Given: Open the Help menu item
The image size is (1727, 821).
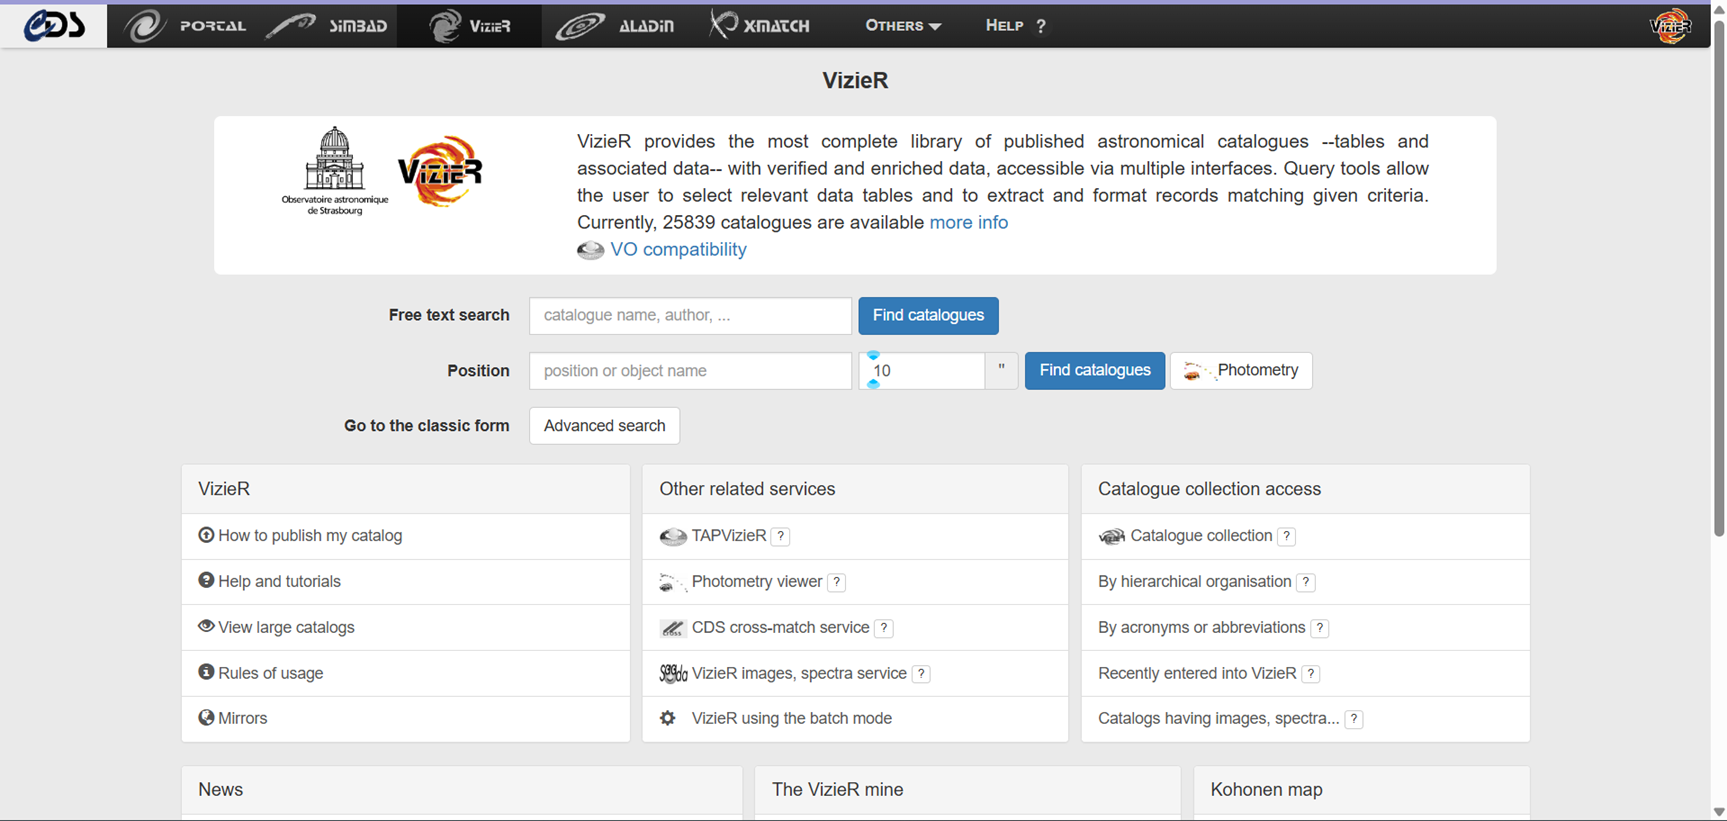Looking at the screenshot, I should click(x=1016, y=26).
